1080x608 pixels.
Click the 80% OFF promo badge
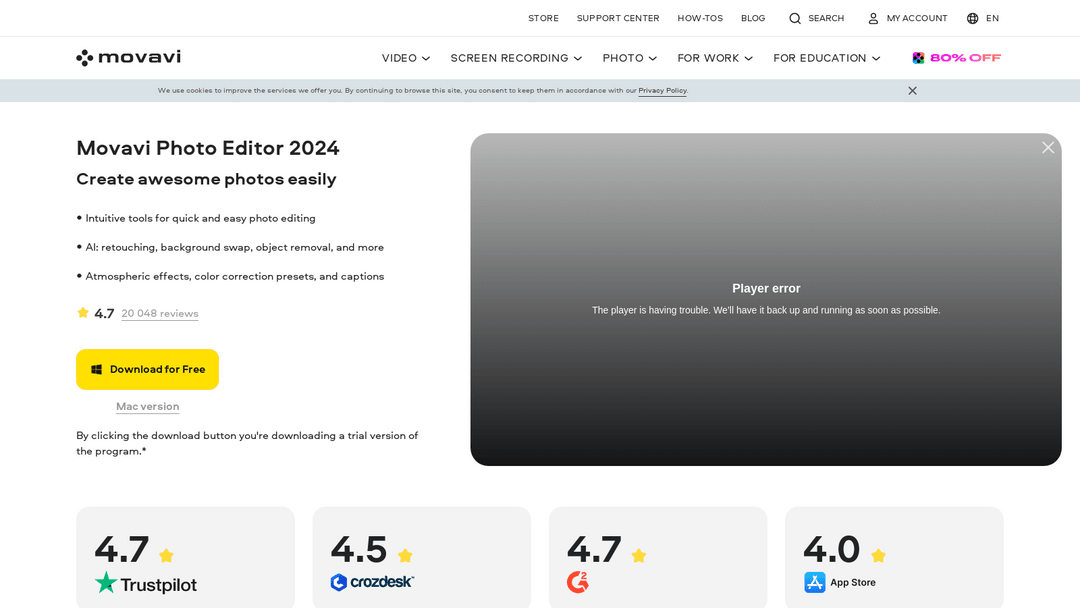pos(957,58)
